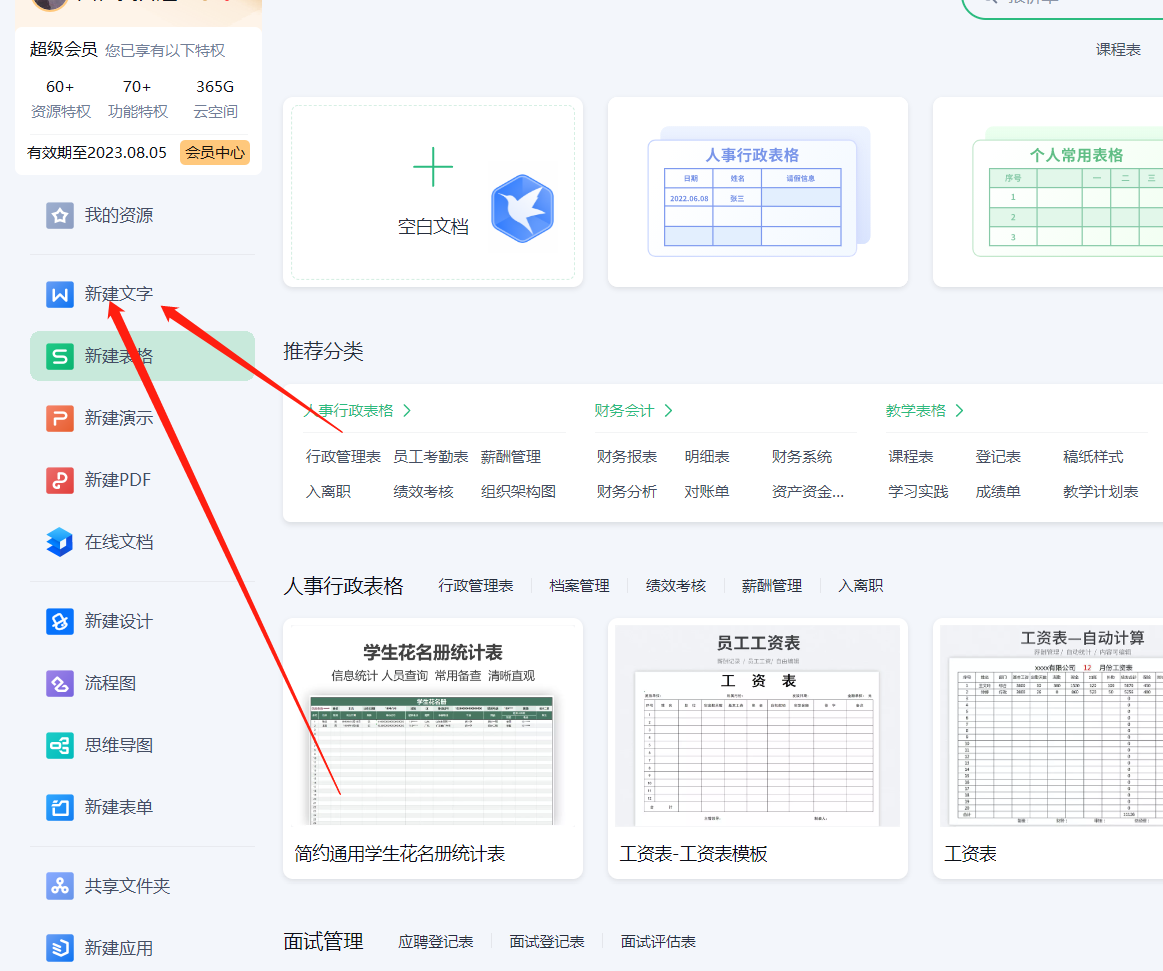Open 工资表—自动计算 template thumbnail

click(1052, 725)
